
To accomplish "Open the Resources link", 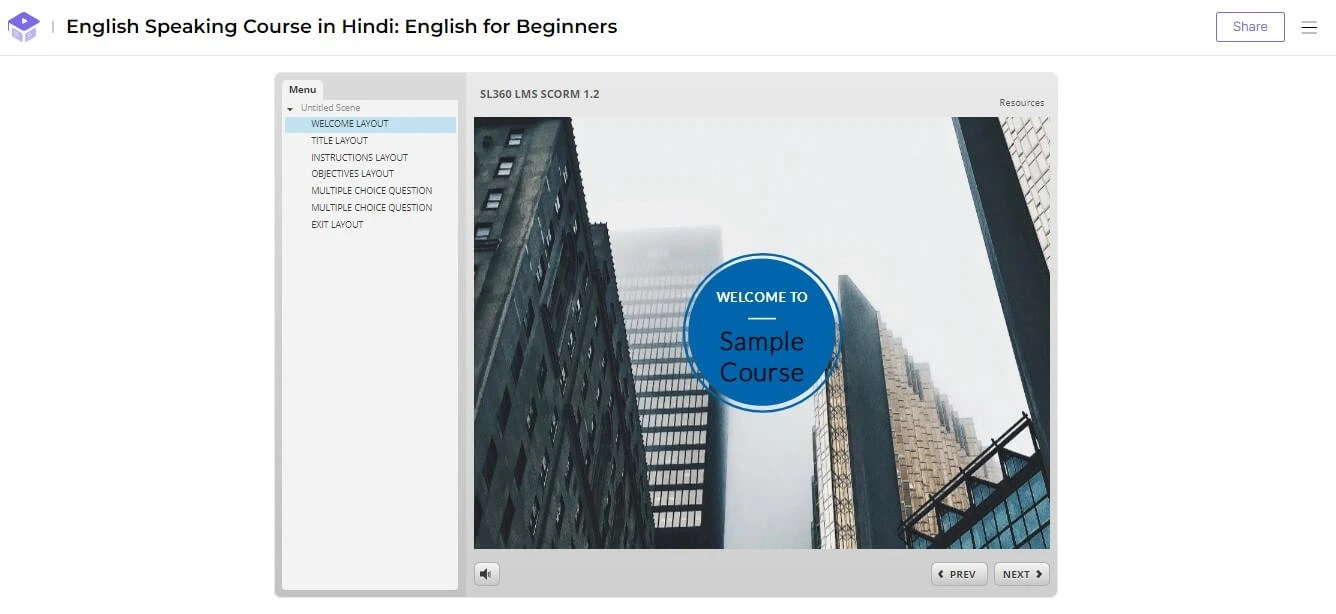I will 1021,103.
